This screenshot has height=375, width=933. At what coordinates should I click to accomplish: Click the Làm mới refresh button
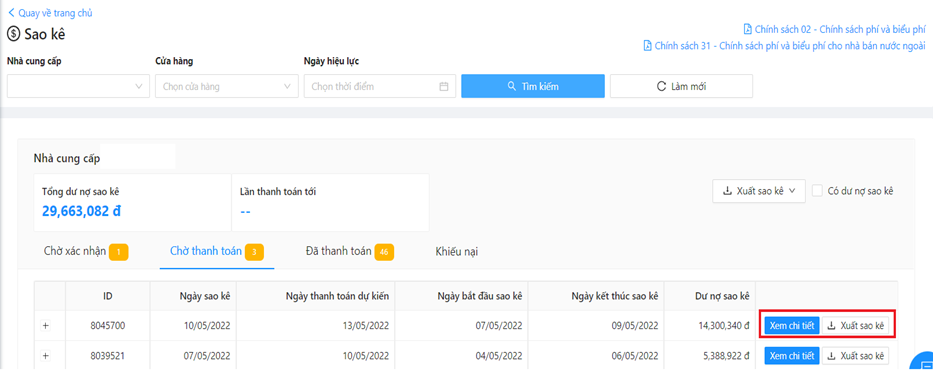[x=681, y=86]
